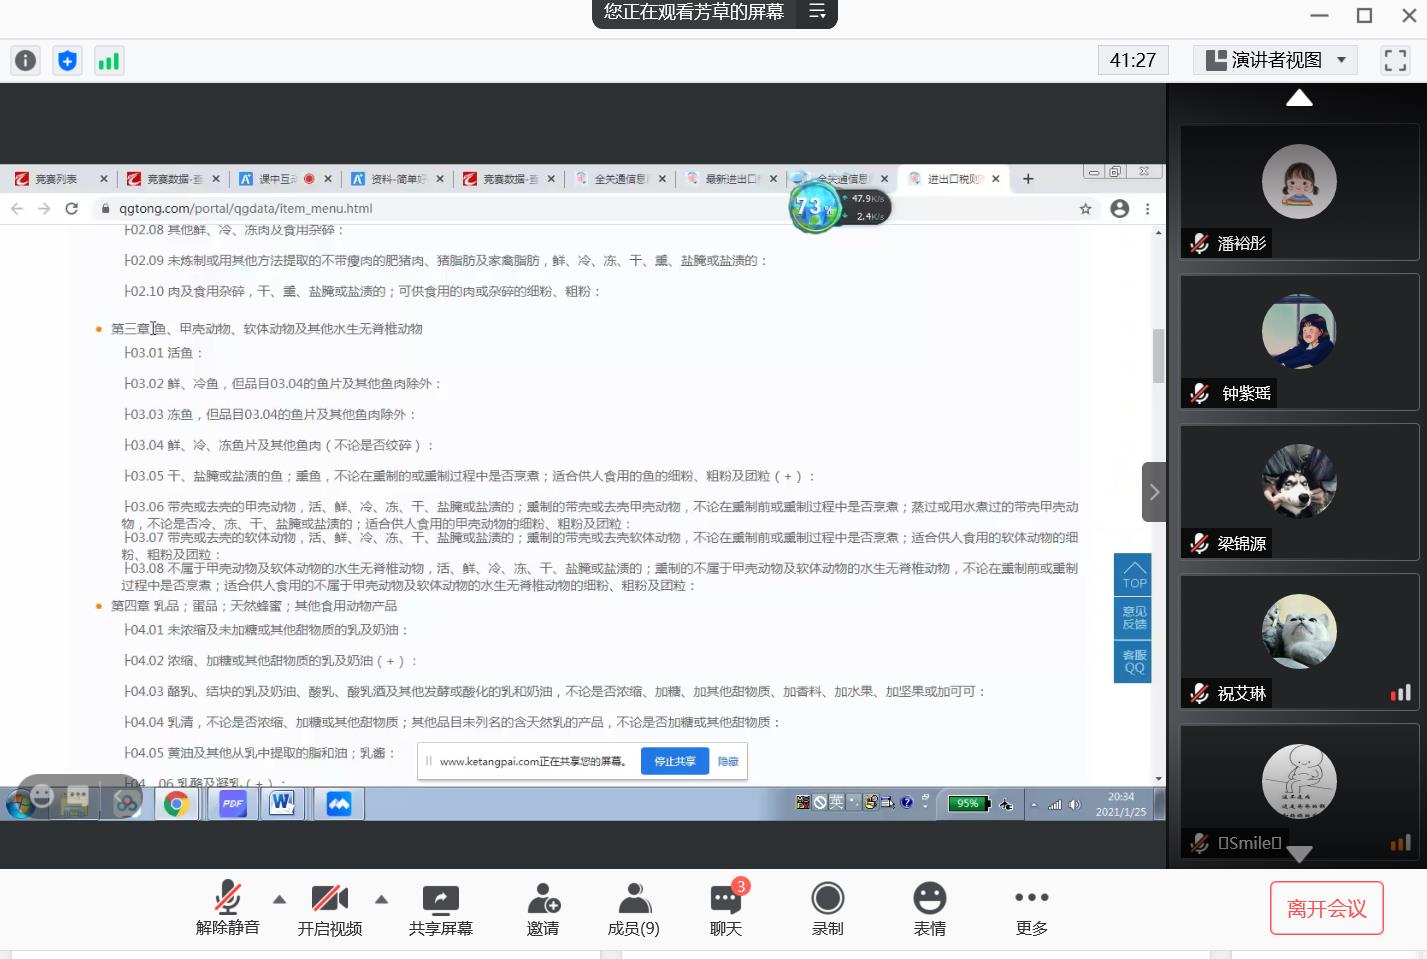This screenshot has width=1427, height=959.
Task: Click the blue security shield icon
Action: 67,61
